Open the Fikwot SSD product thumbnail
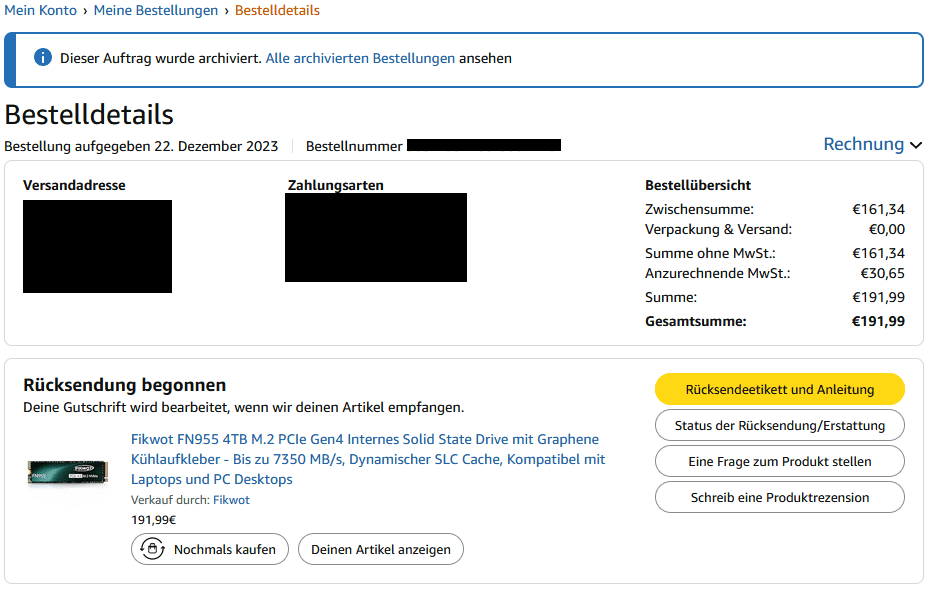Screen dimensions: 928x589 coord(68,471)
